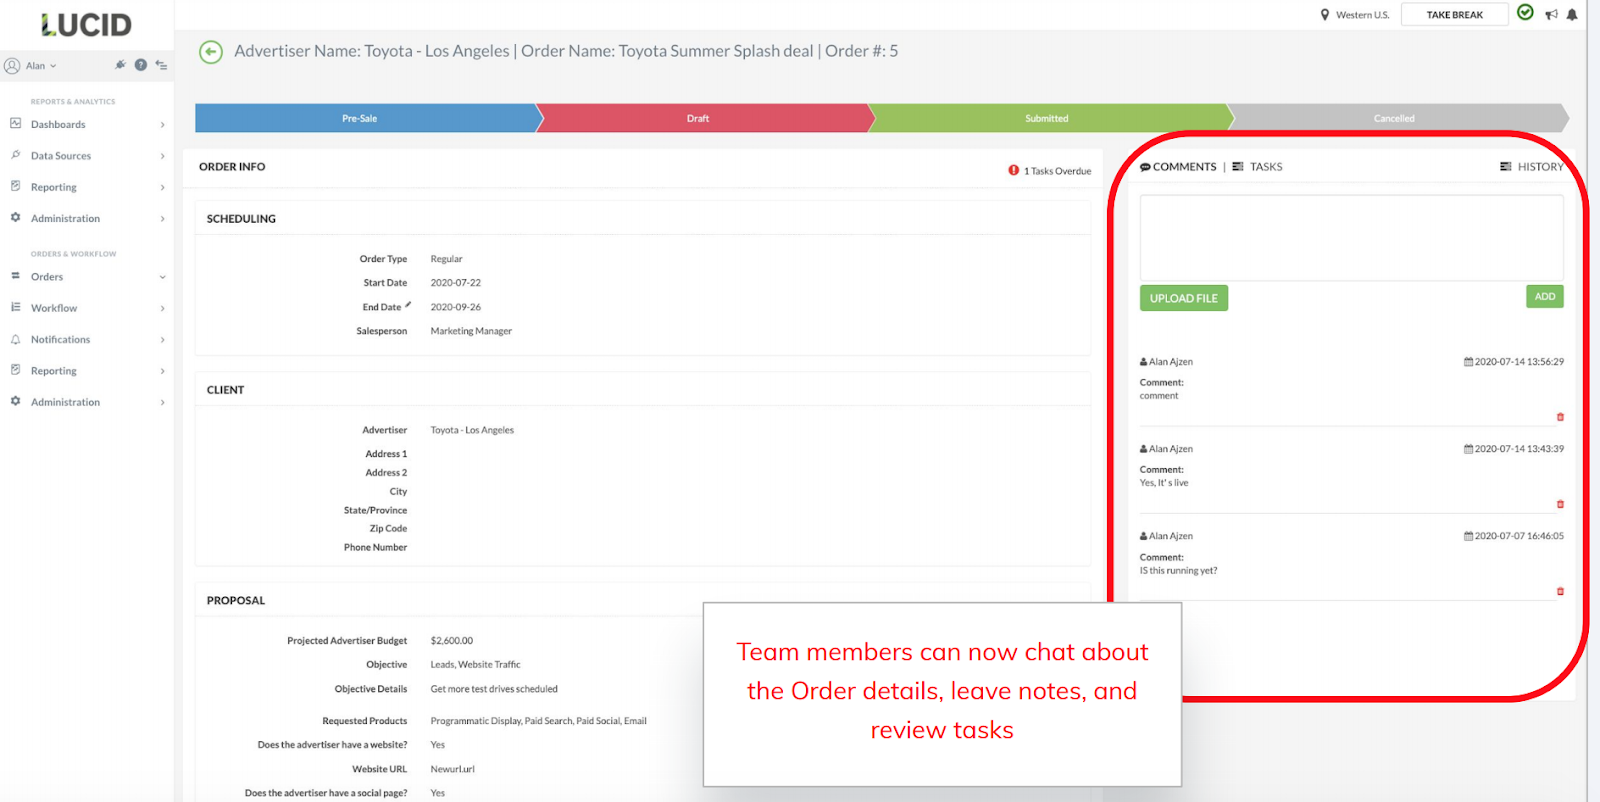Open announcements via the megaphone icon
Screen dimensions: 1600x802
(1551, 15)
